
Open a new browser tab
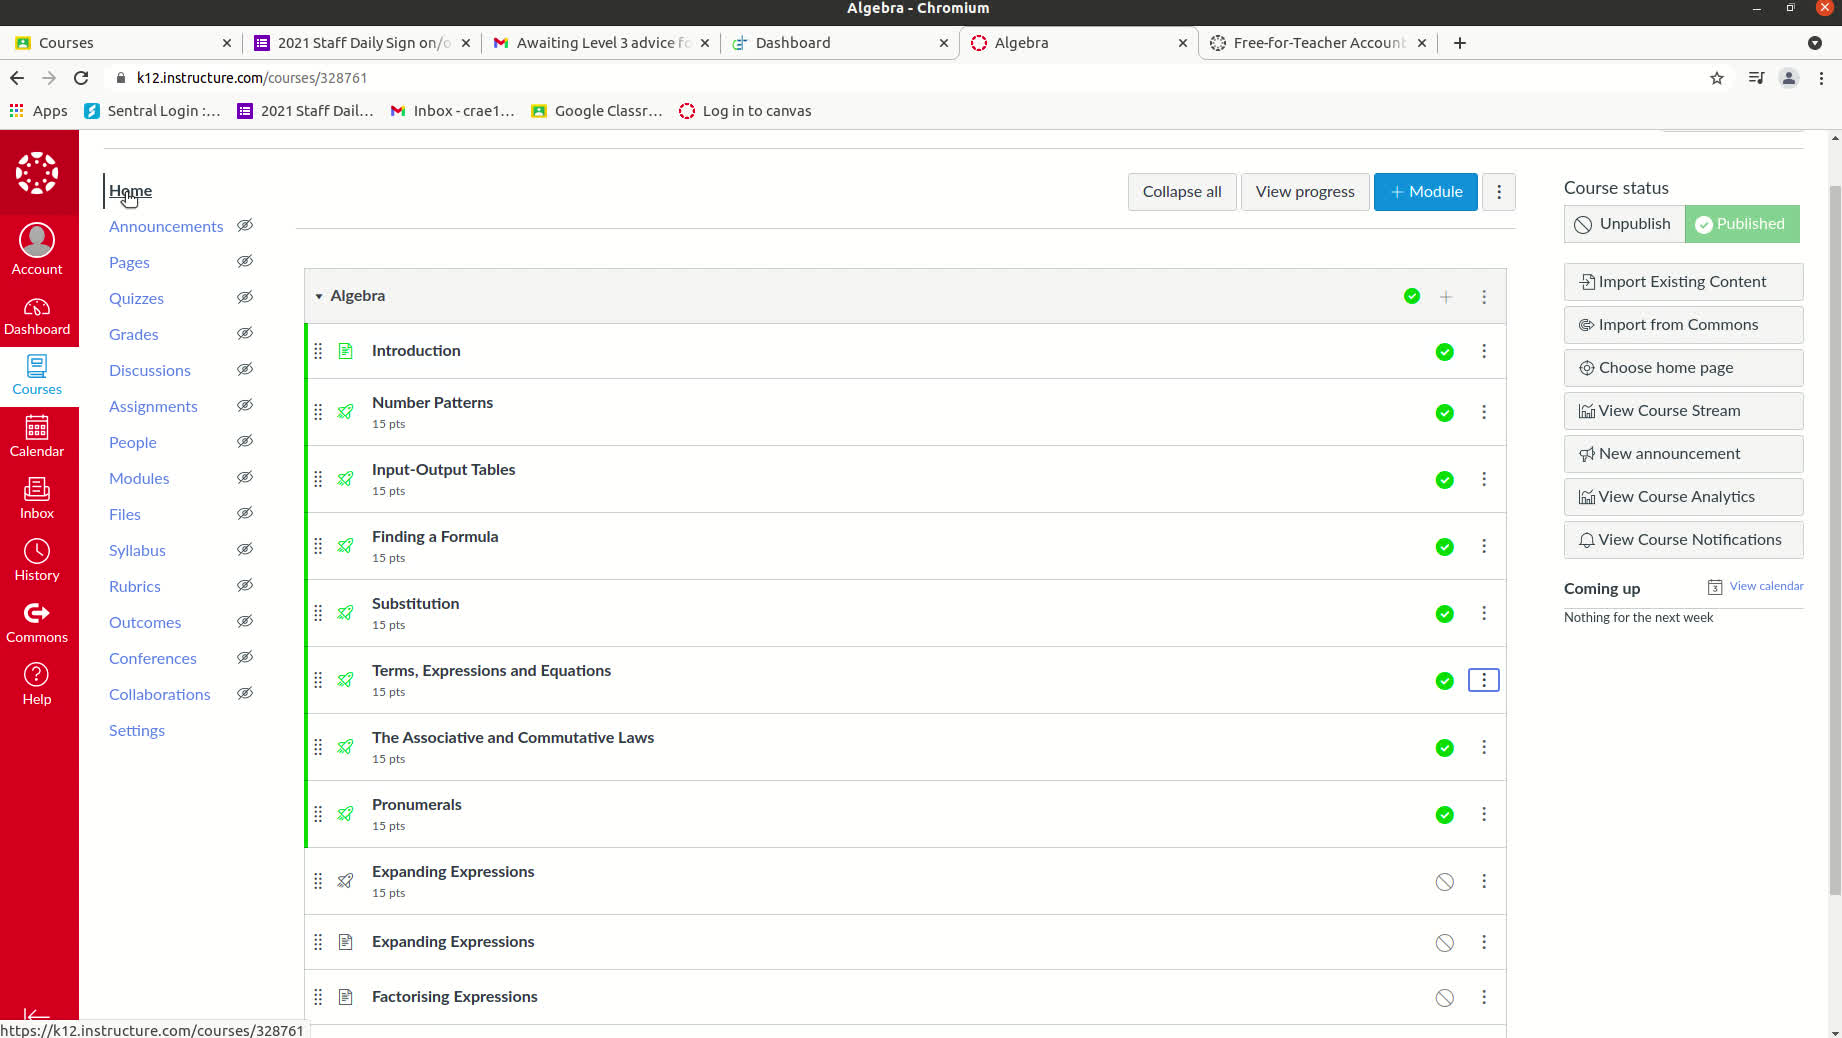[x=1460, y=43]
